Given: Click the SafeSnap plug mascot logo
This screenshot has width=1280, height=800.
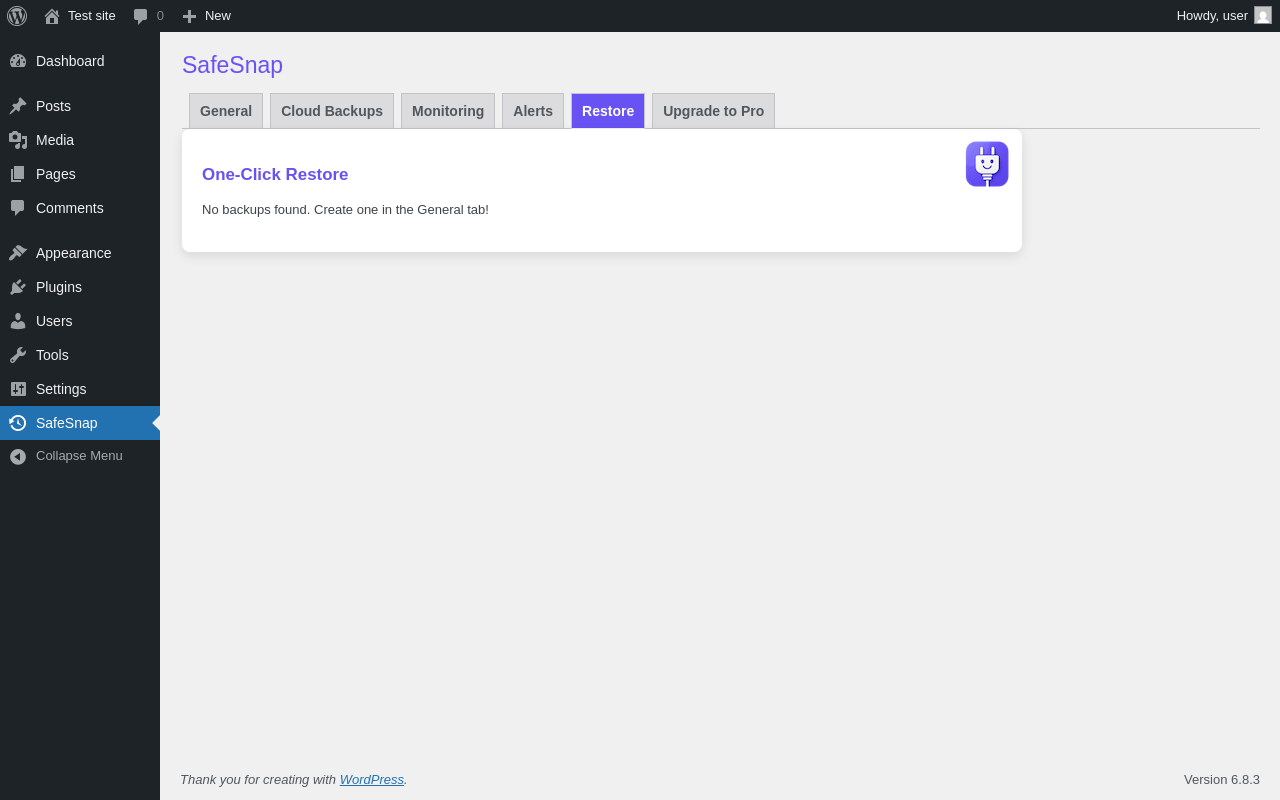Looking at the screenshot, I should click(x=987, y=164).
